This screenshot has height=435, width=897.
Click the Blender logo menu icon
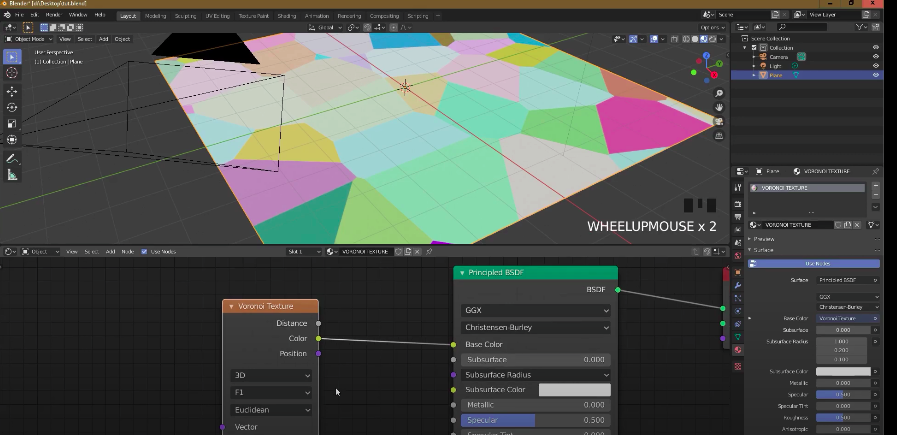[x=7, y=15]
